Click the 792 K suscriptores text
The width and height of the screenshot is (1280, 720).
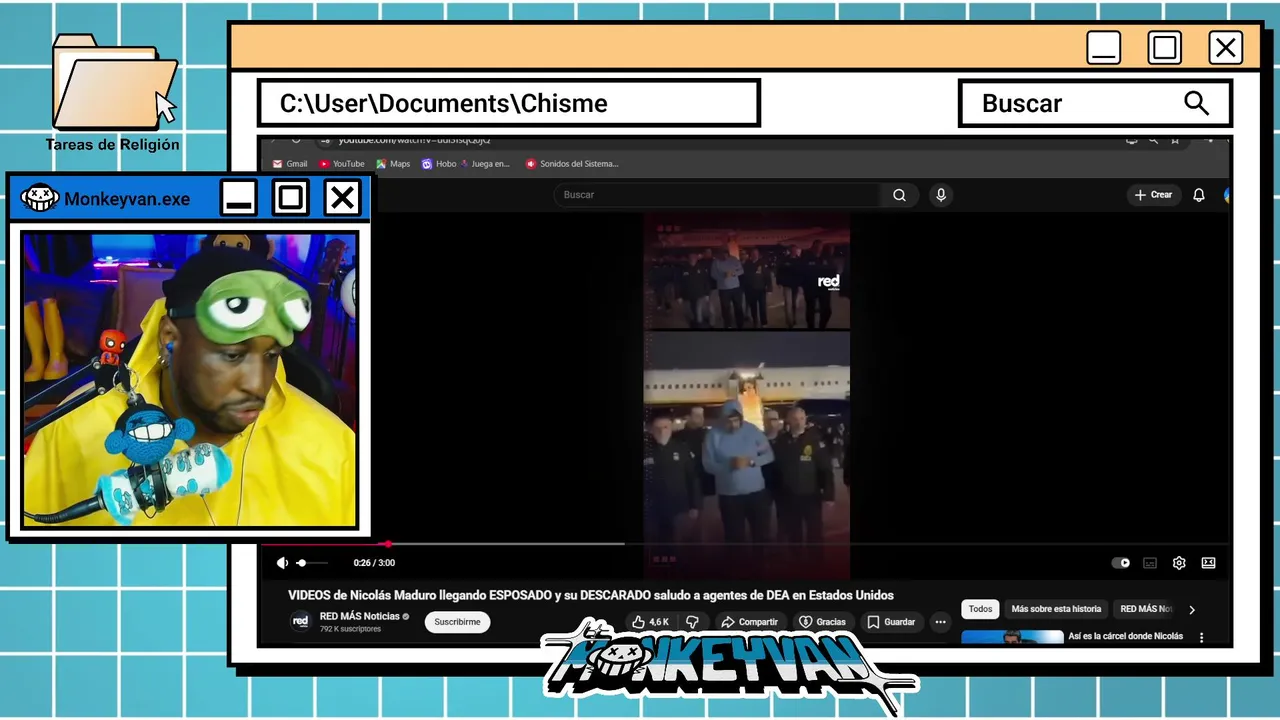[350, 629]
